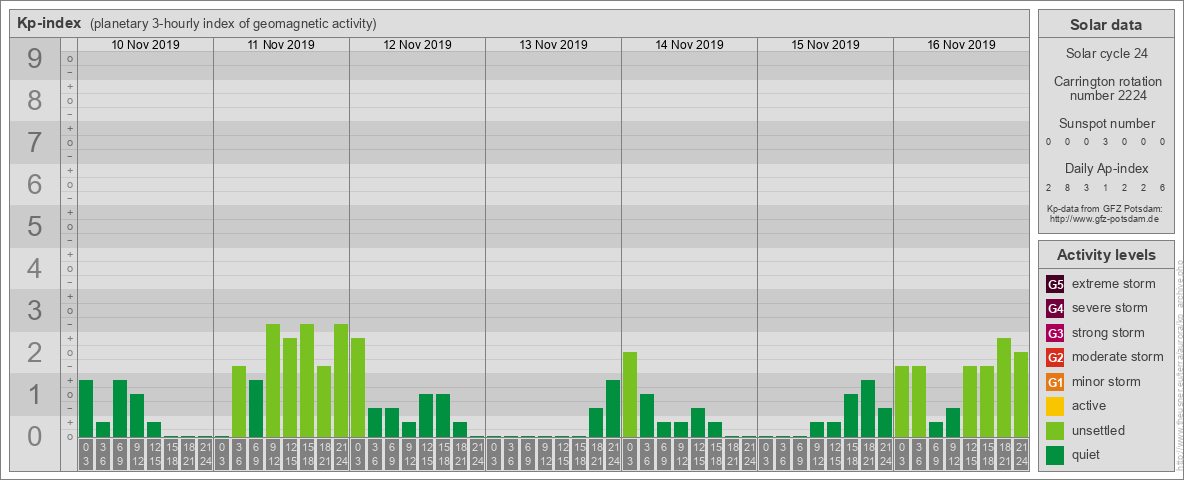
Task: Click the Daily Ap-index label
Action: pyautogui.click(x=1106, y=168)
